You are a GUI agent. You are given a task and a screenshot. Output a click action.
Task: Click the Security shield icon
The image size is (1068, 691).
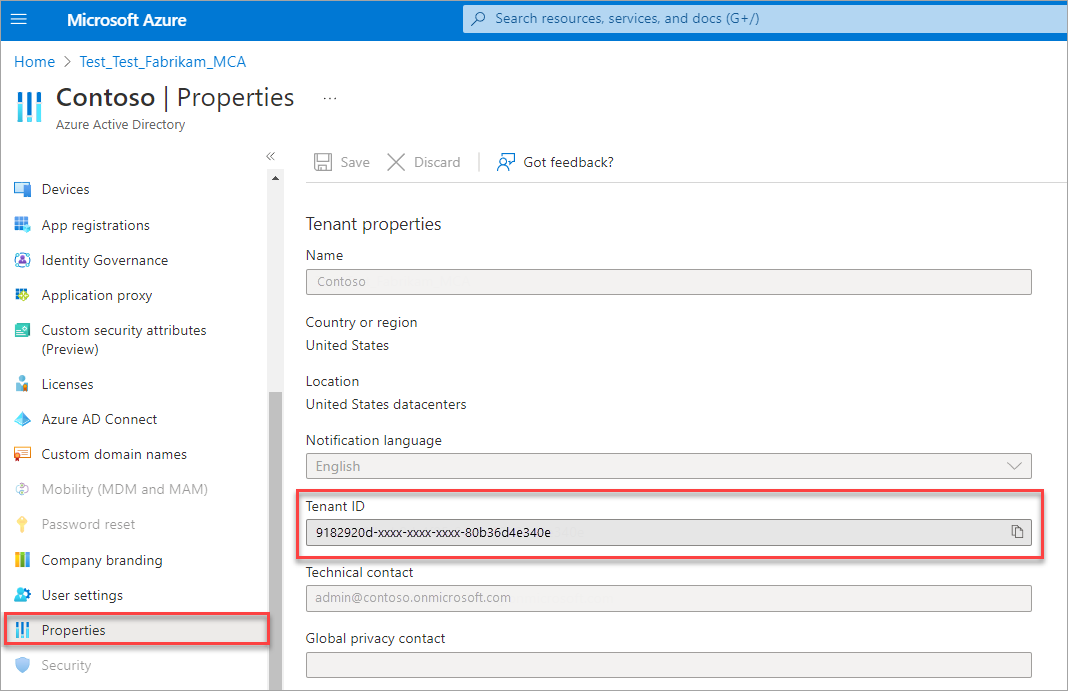(x=22, y=665)
